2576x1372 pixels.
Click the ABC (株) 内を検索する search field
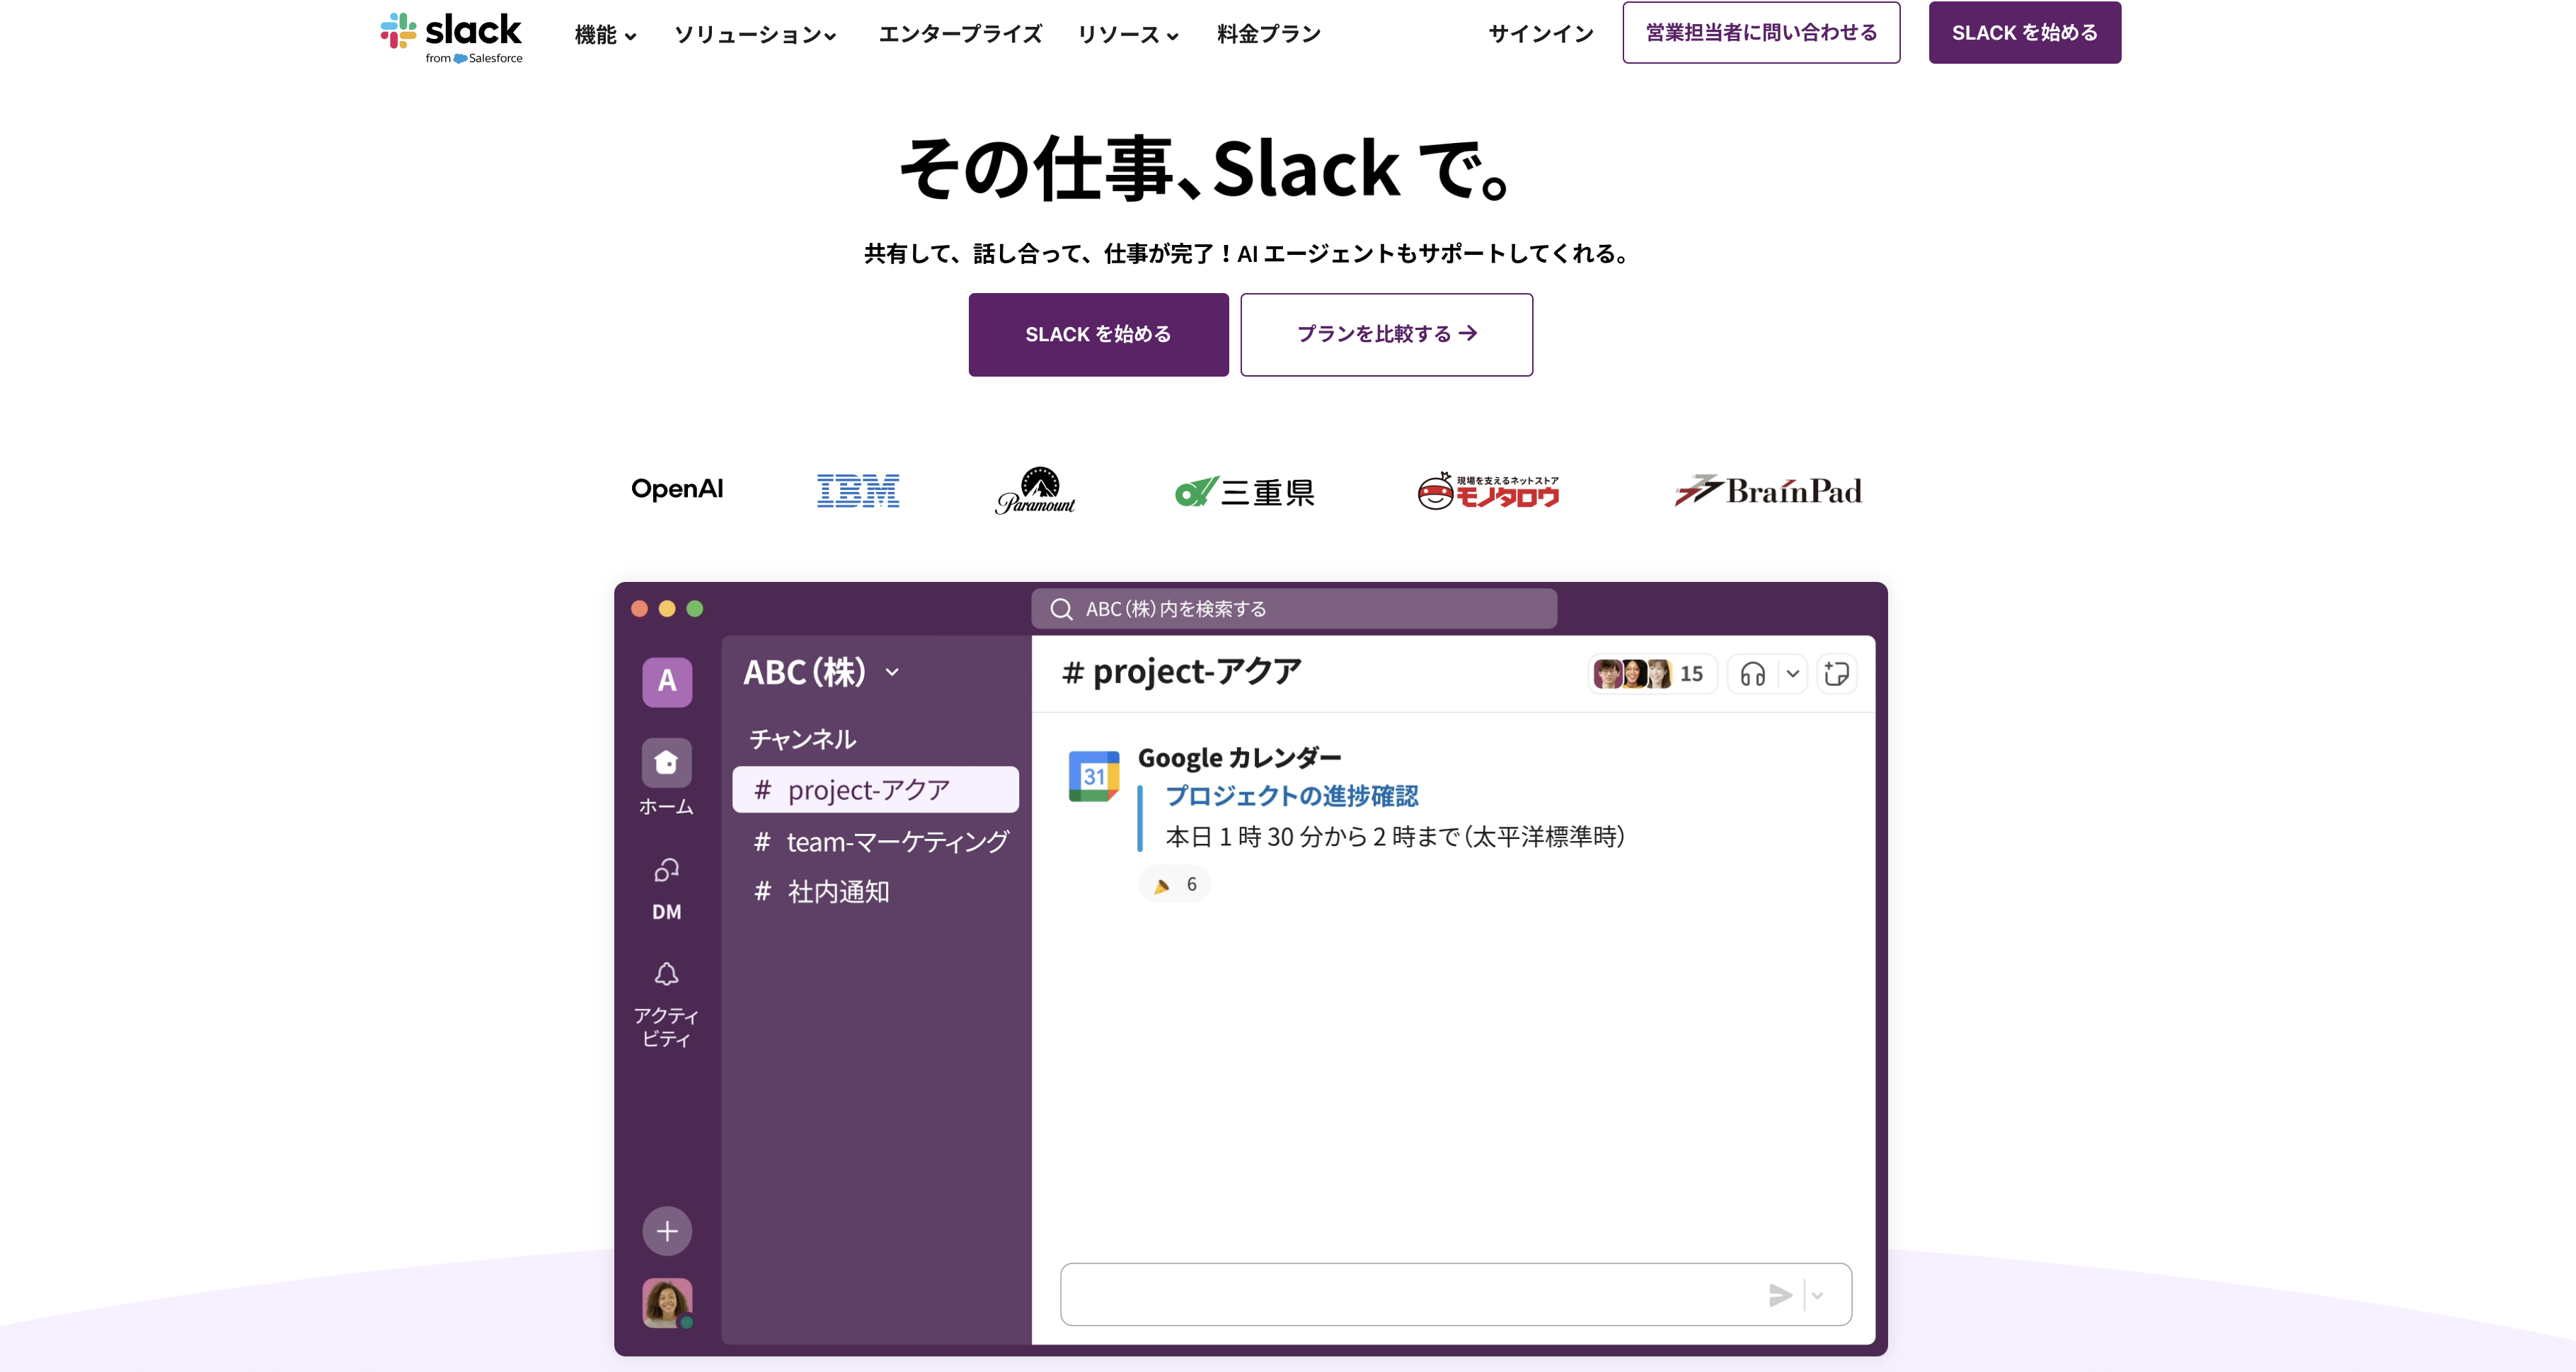(1294, 609)
